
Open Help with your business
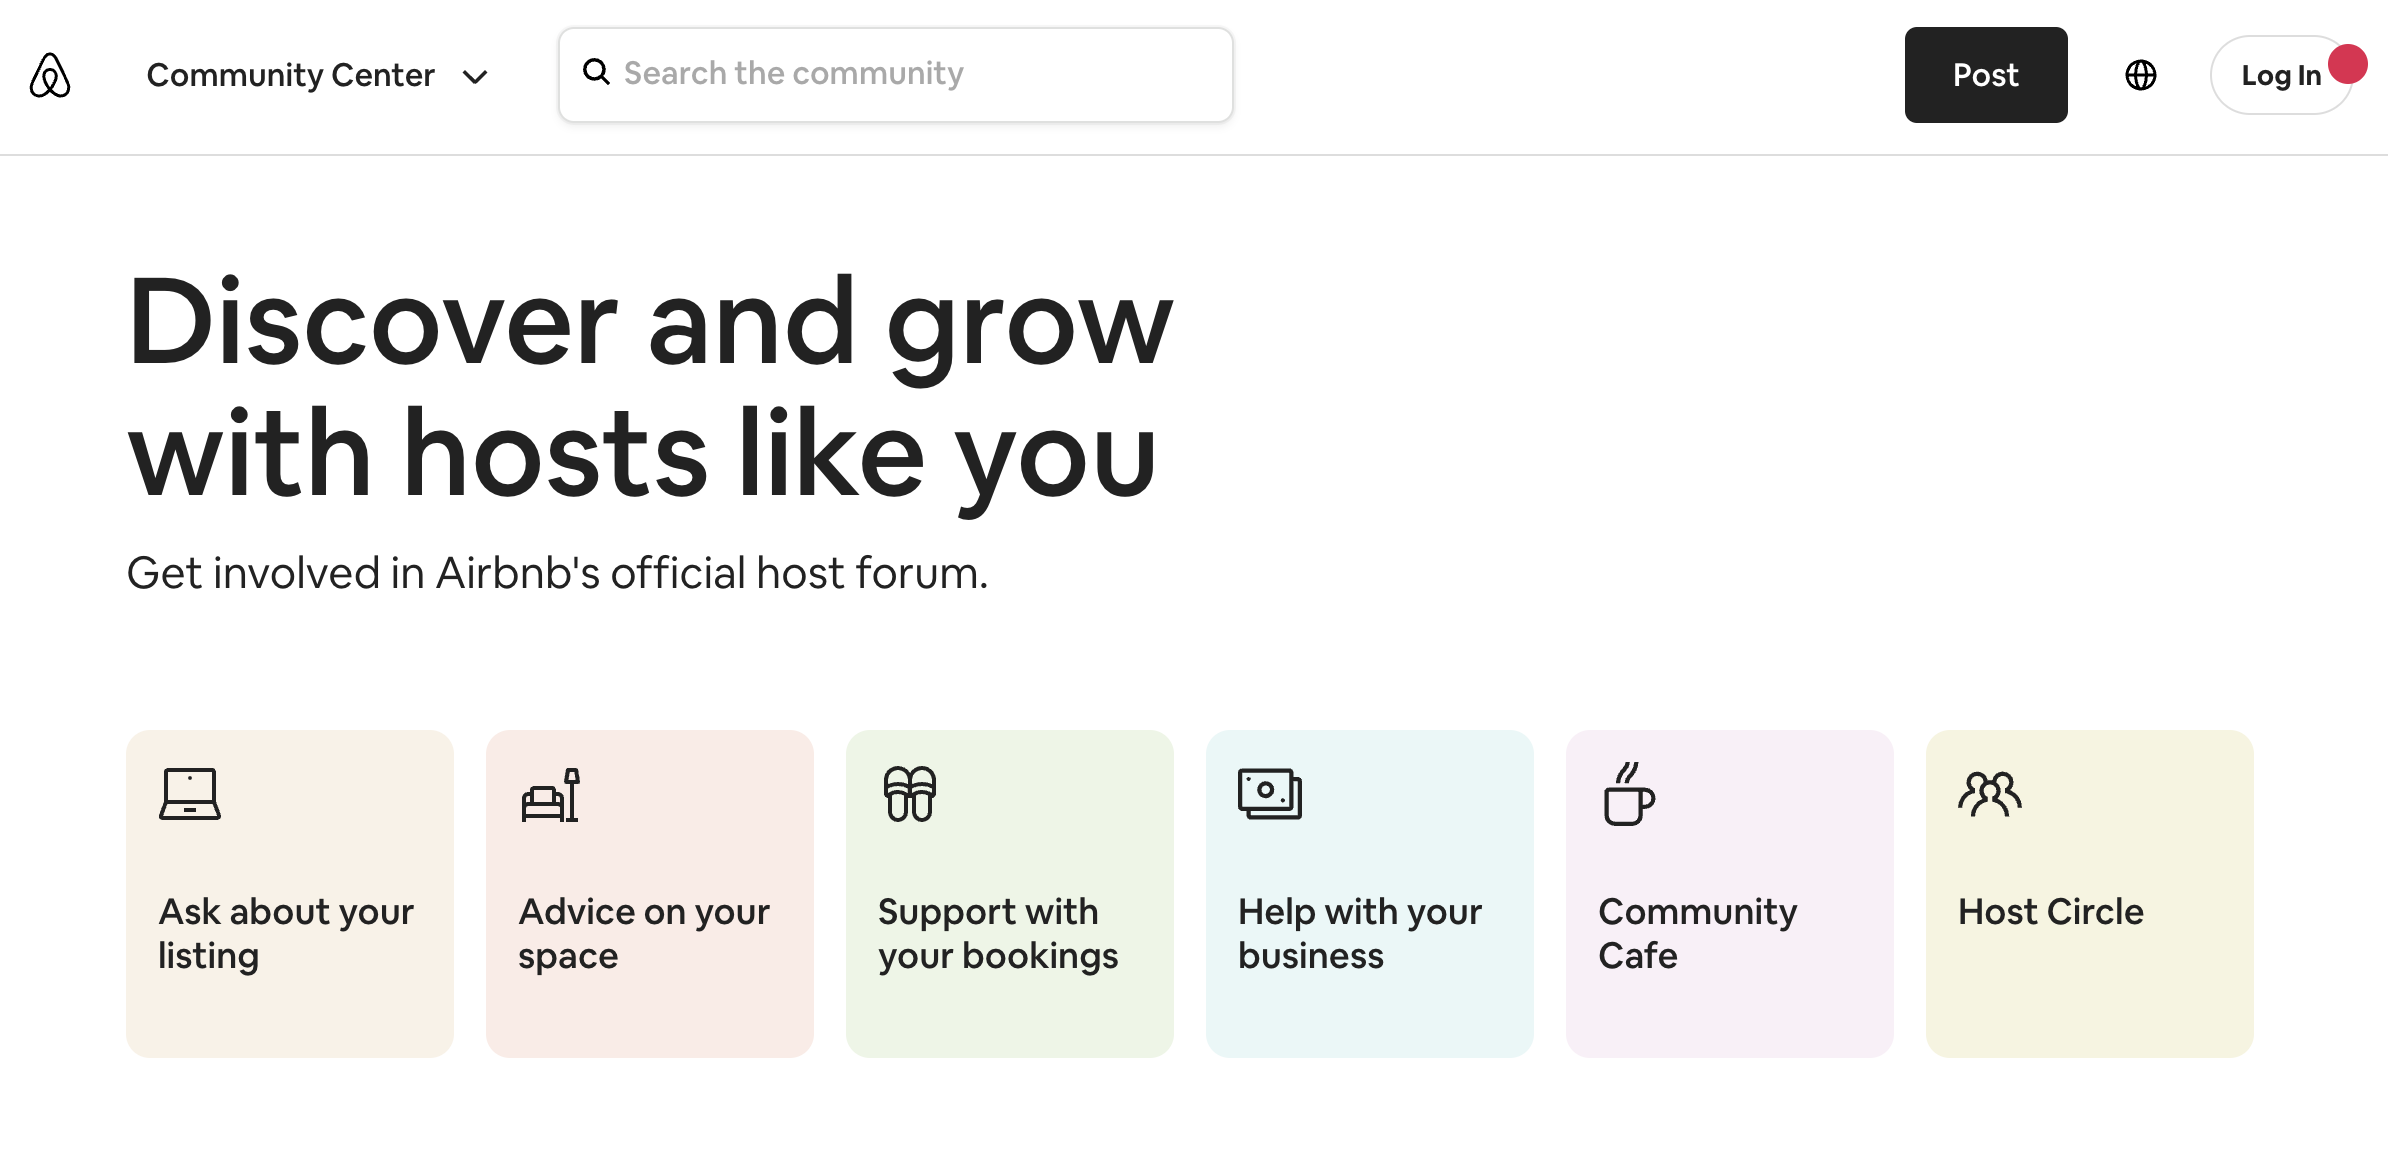click(x=1370, y=894)
